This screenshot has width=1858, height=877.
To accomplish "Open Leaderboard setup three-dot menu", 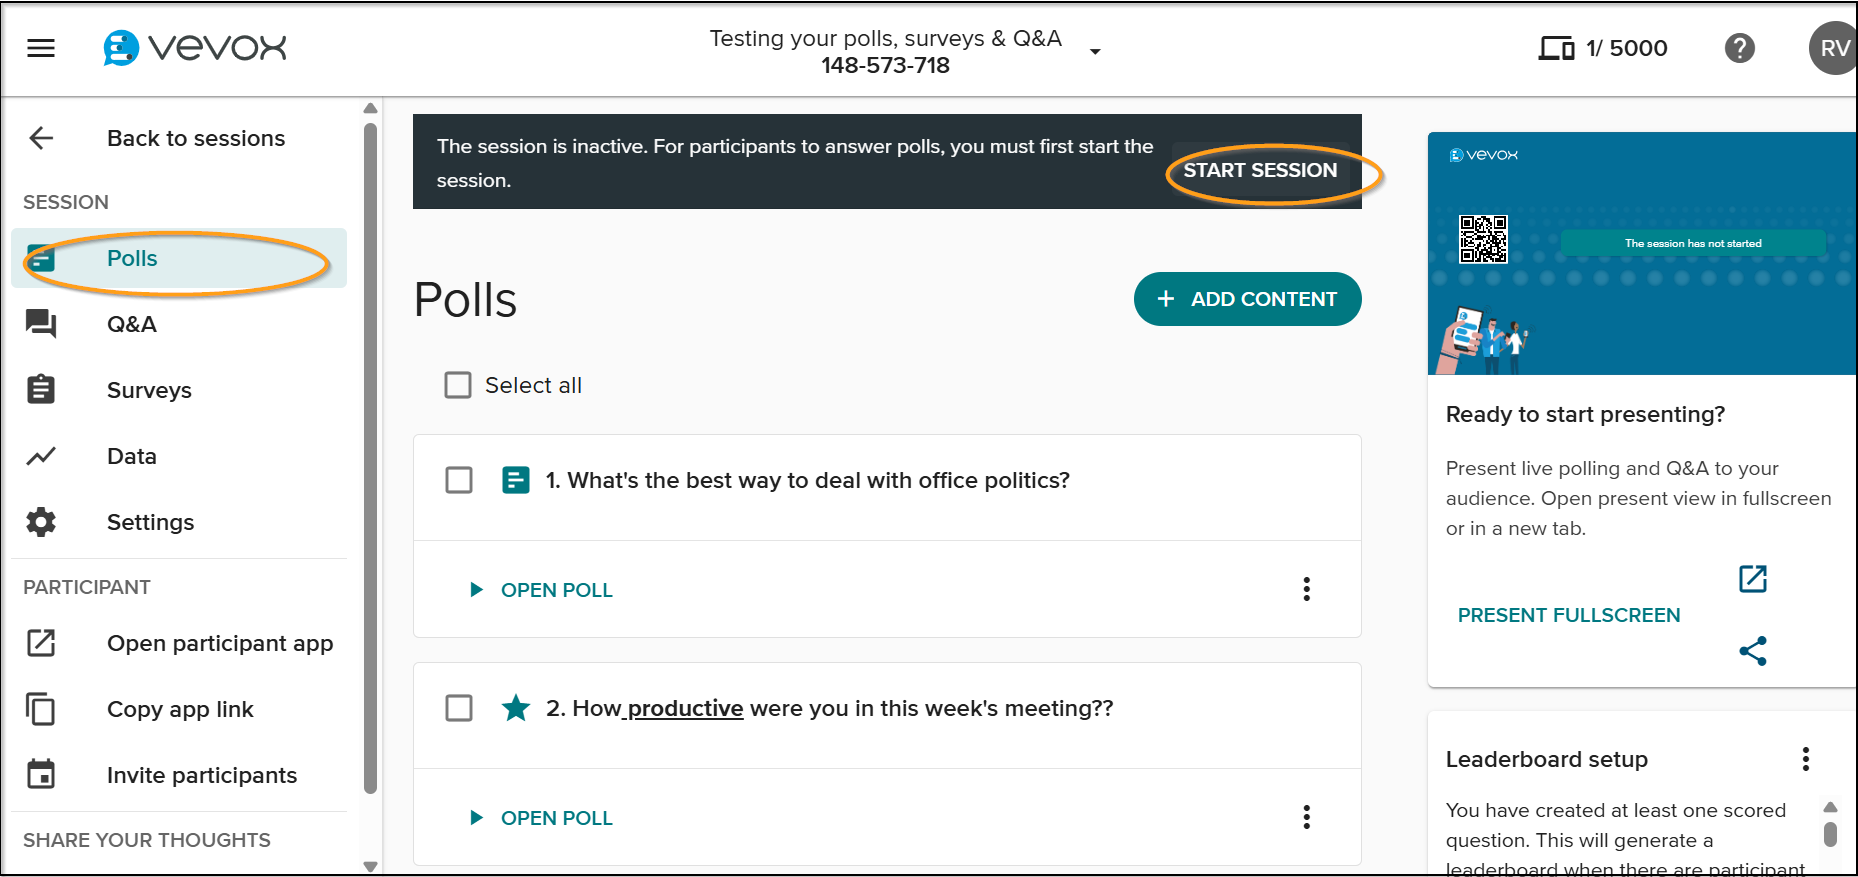I will click(1805, 759).
